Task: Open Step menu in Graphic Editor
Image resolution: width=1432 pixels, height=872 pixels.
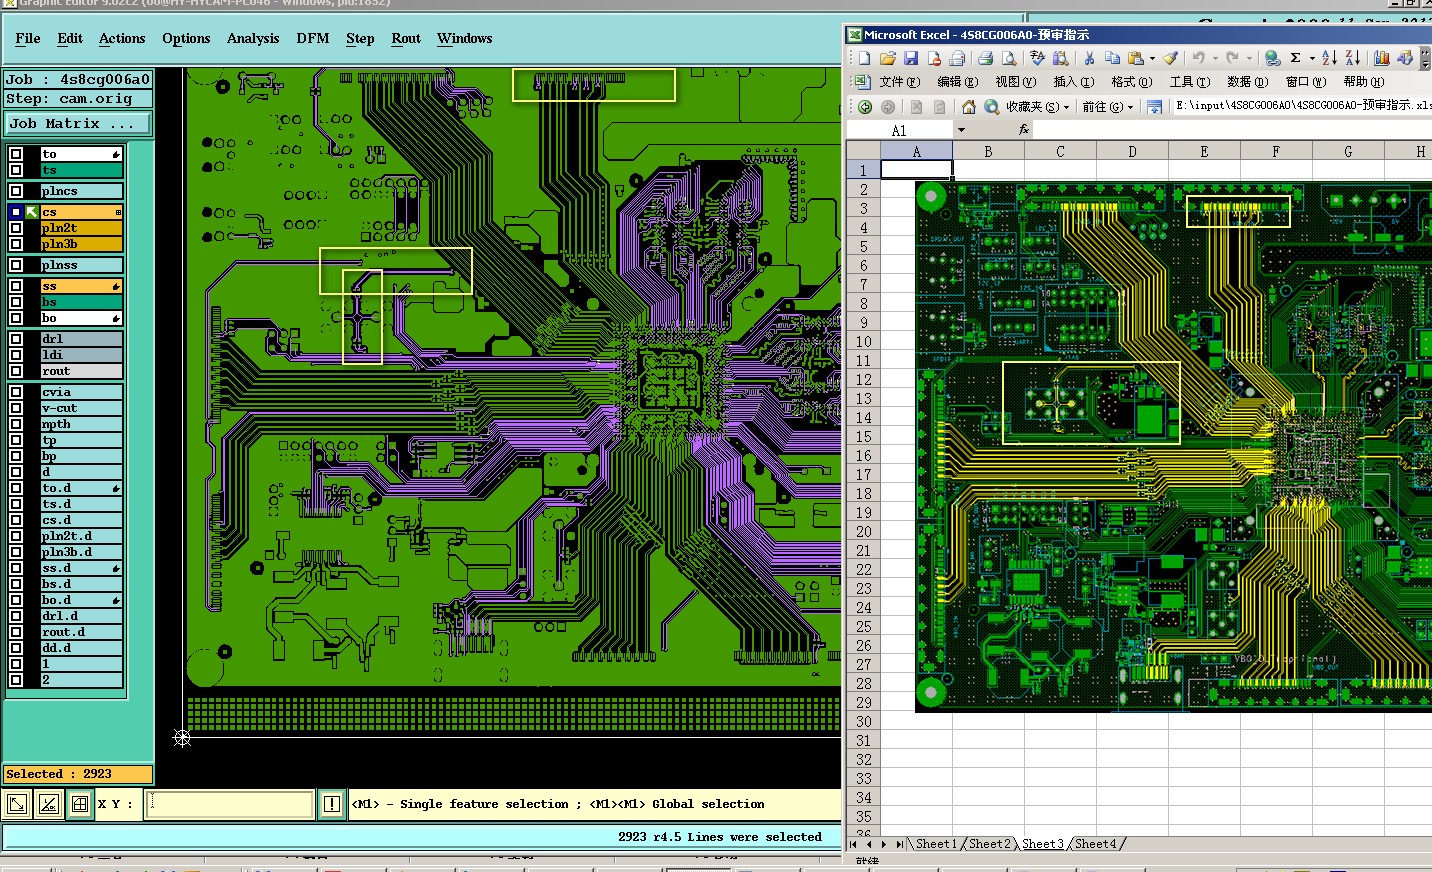Action: (360, 39)
